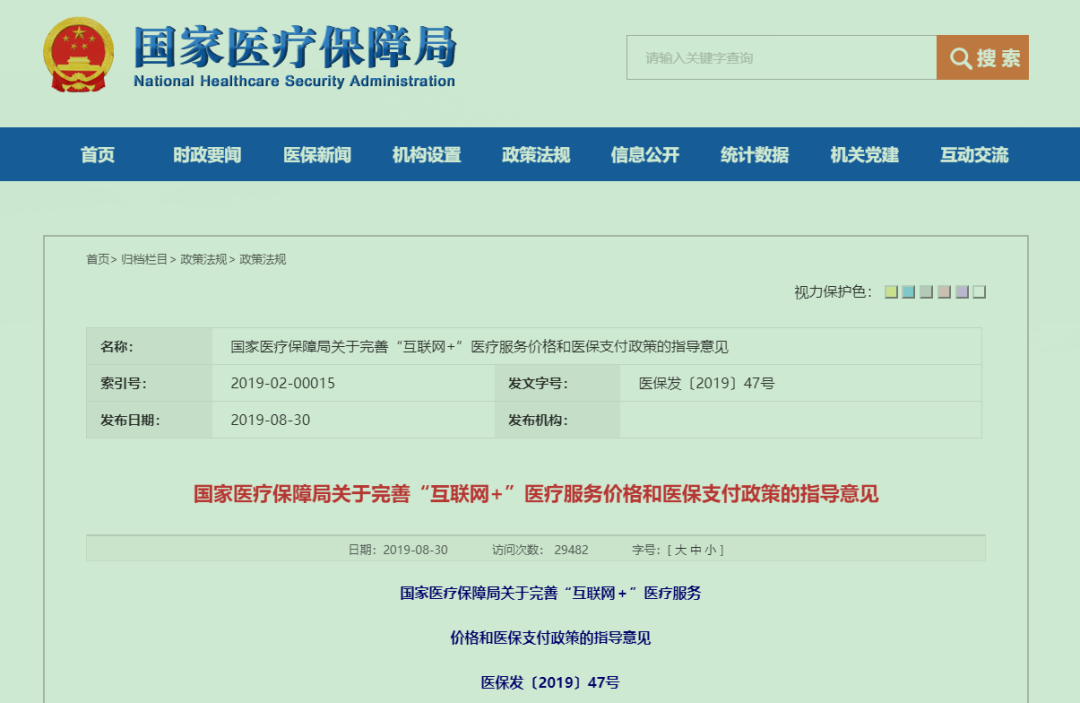Open the 时政要闻 navigation menu item

(x=207, y=155)
